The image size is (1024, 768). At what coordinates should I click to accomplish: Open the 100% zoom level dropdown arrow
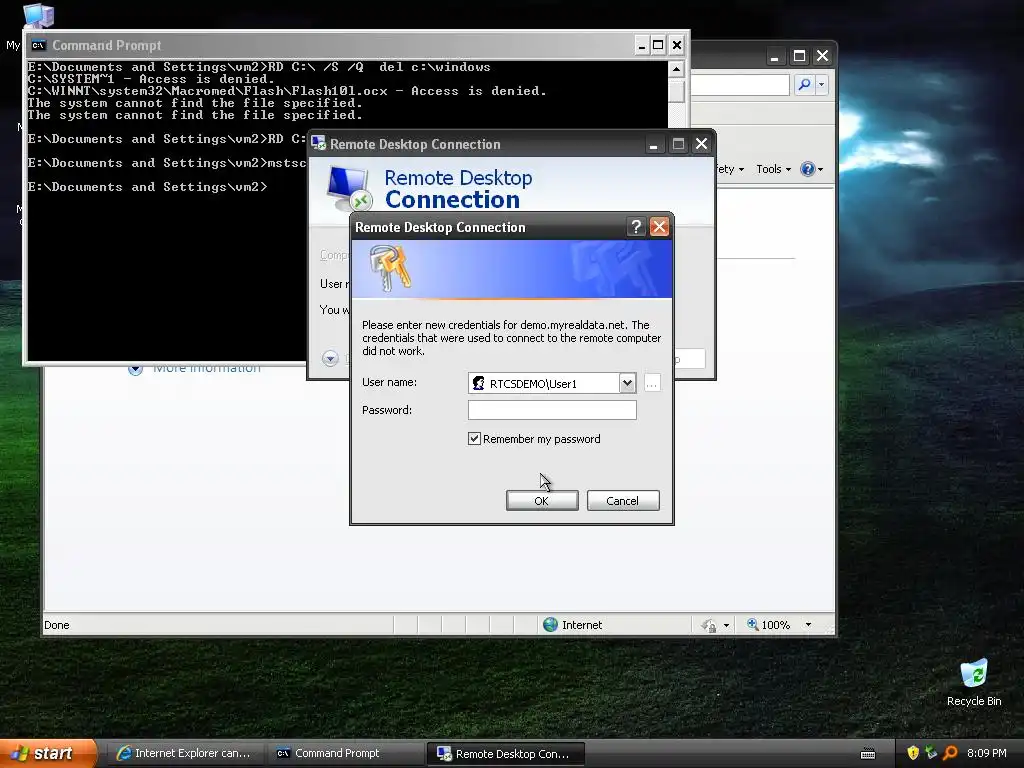tap(808, 625)
